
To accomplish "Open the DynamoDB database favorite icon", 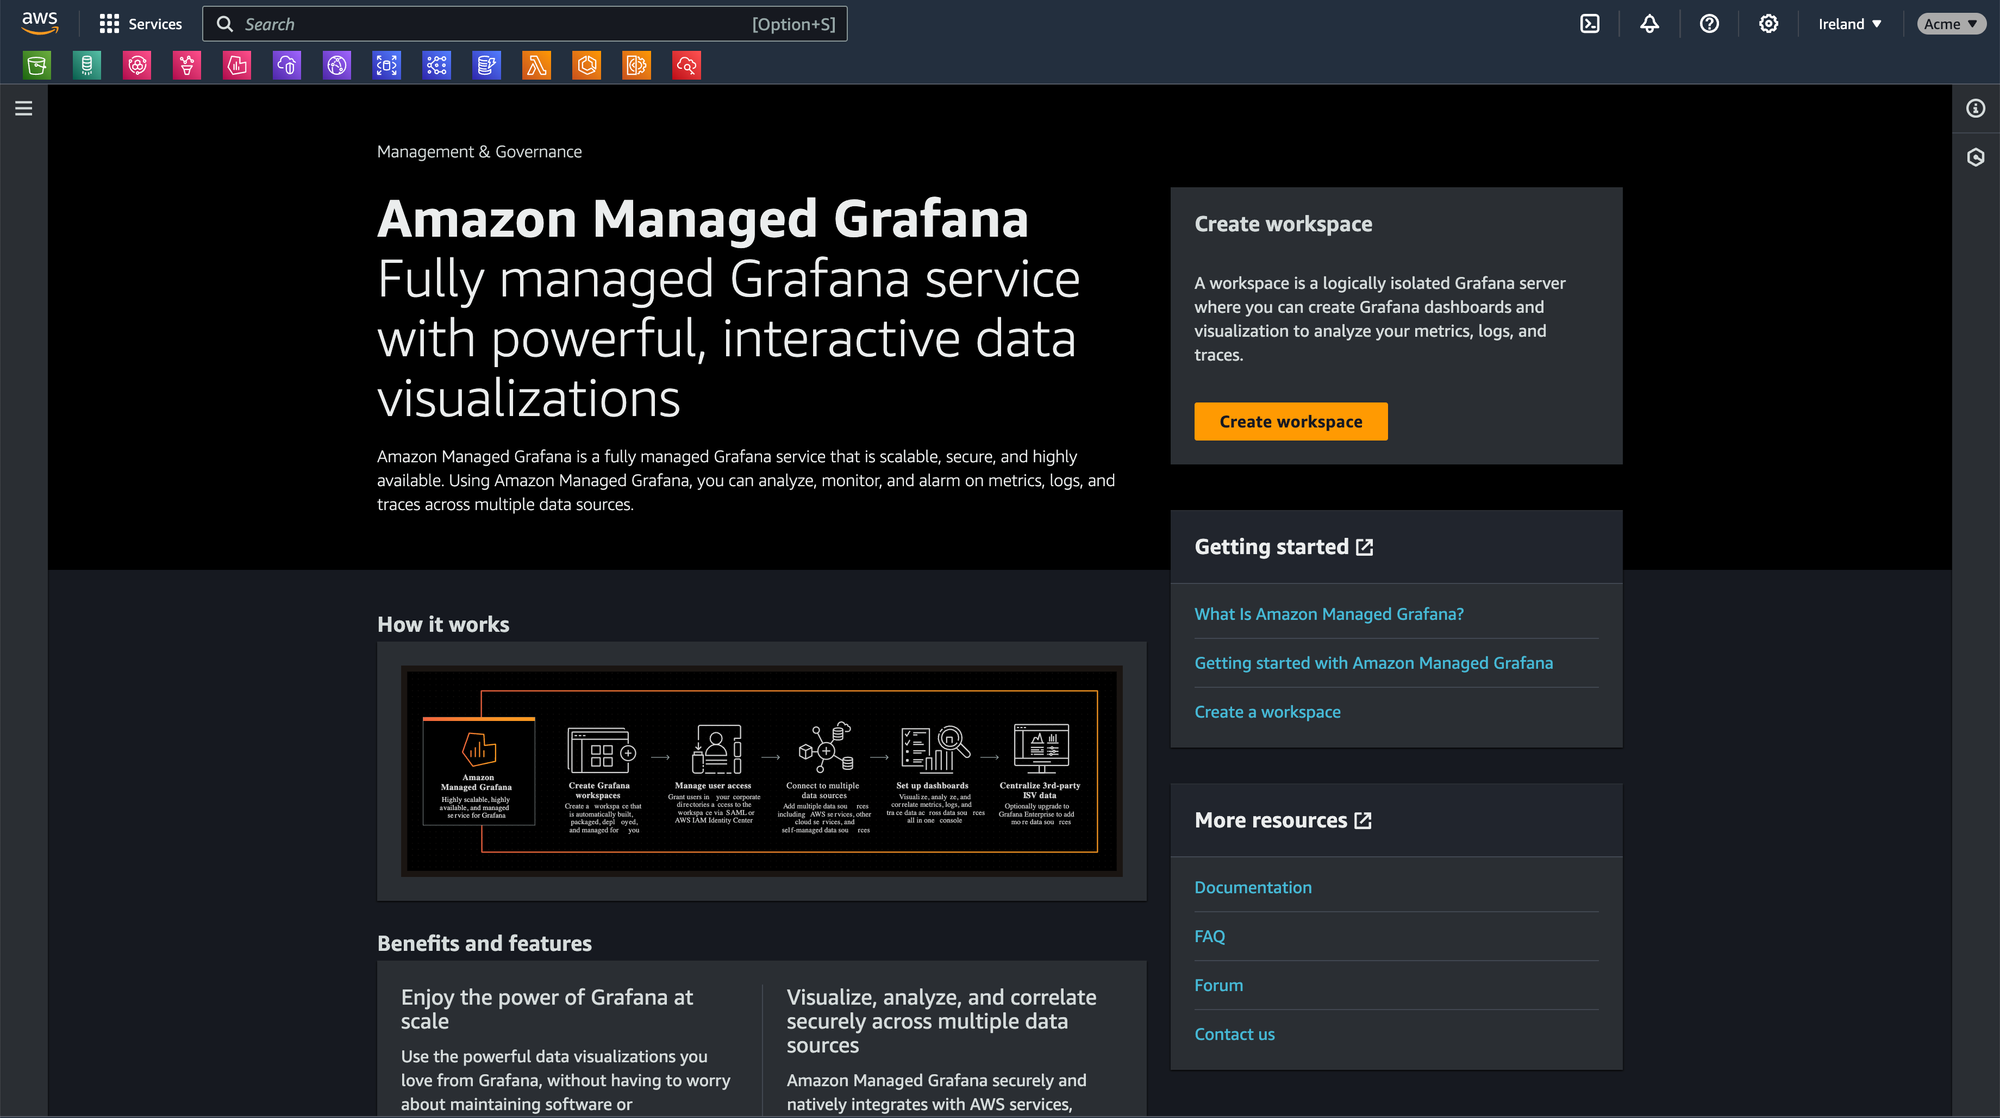I will click(87, 66).
